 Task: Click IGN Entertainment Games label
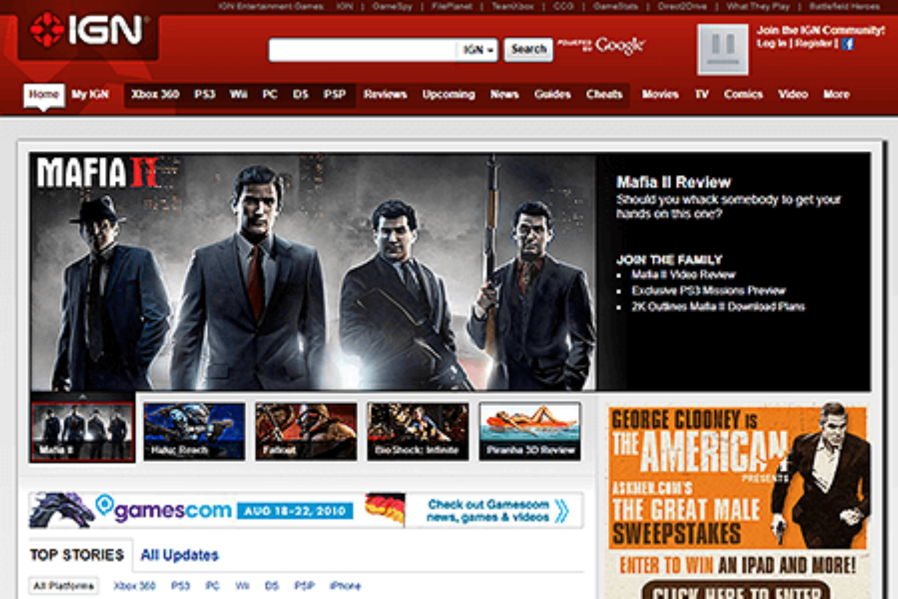coord(270,6)
